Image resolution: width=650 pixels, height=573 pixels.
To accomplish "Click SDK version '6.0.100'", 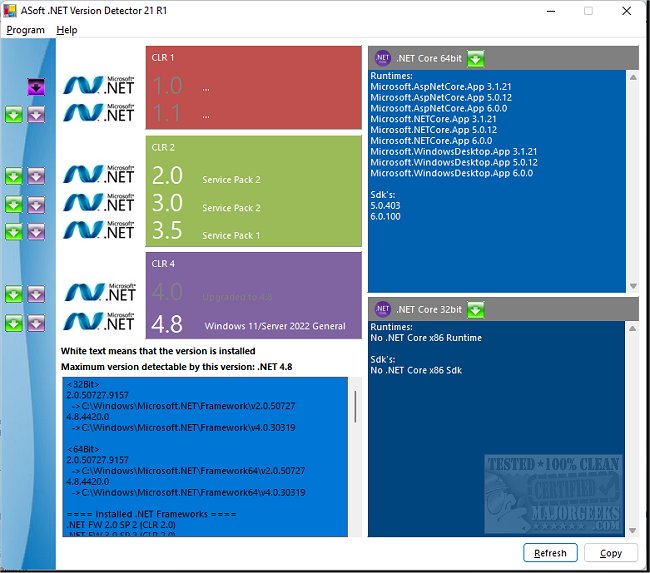I will 385,216.
